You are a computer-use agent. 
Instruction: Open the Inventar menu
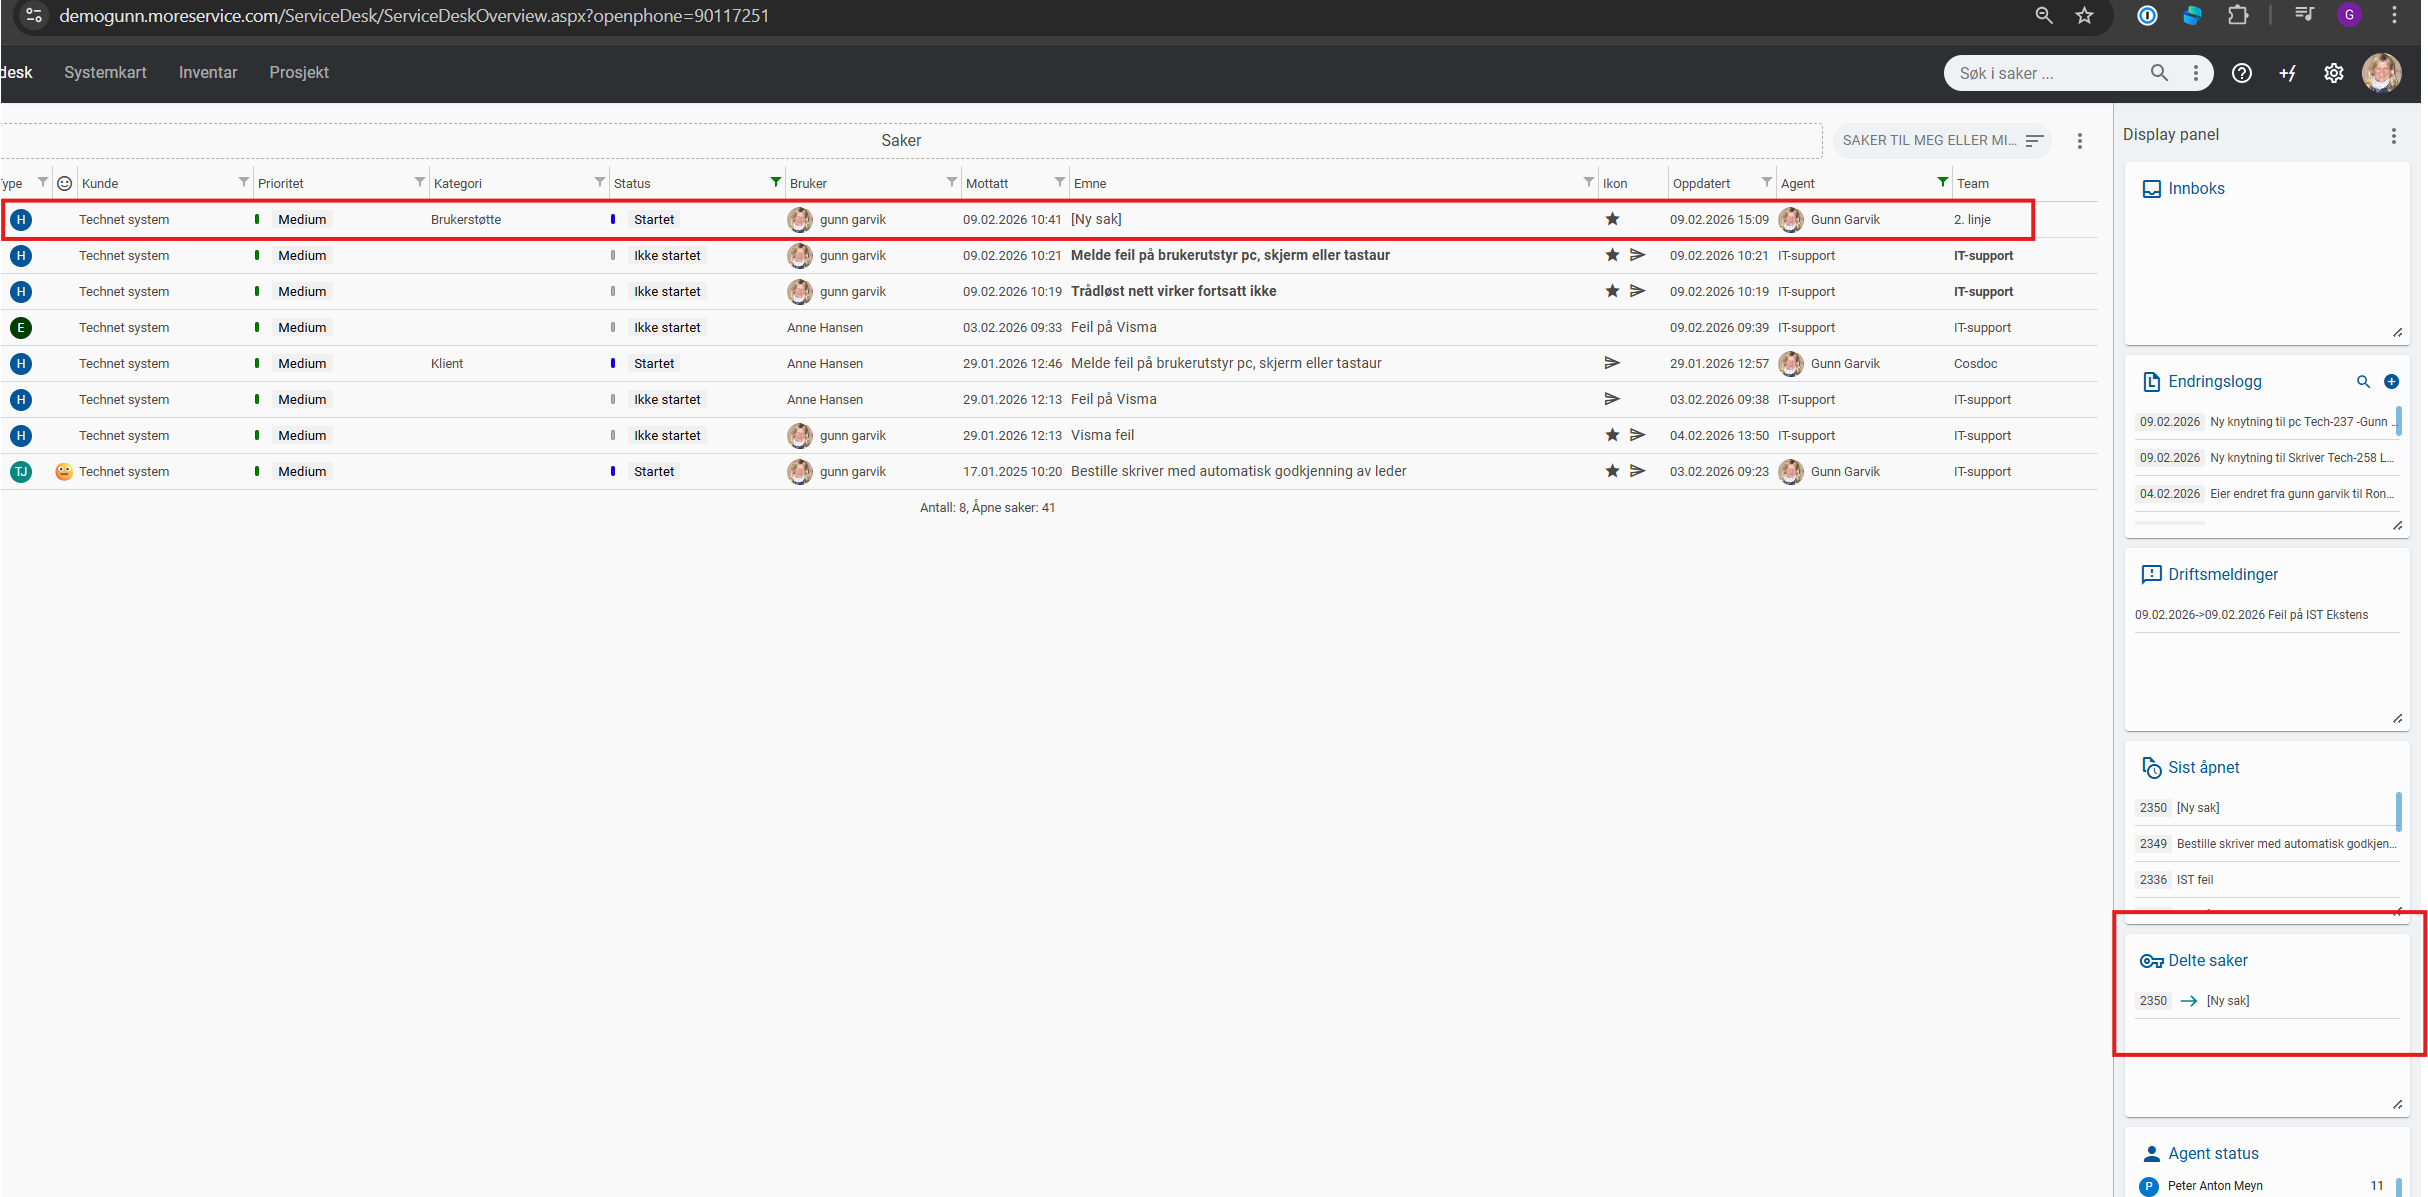tap(207, 72)
